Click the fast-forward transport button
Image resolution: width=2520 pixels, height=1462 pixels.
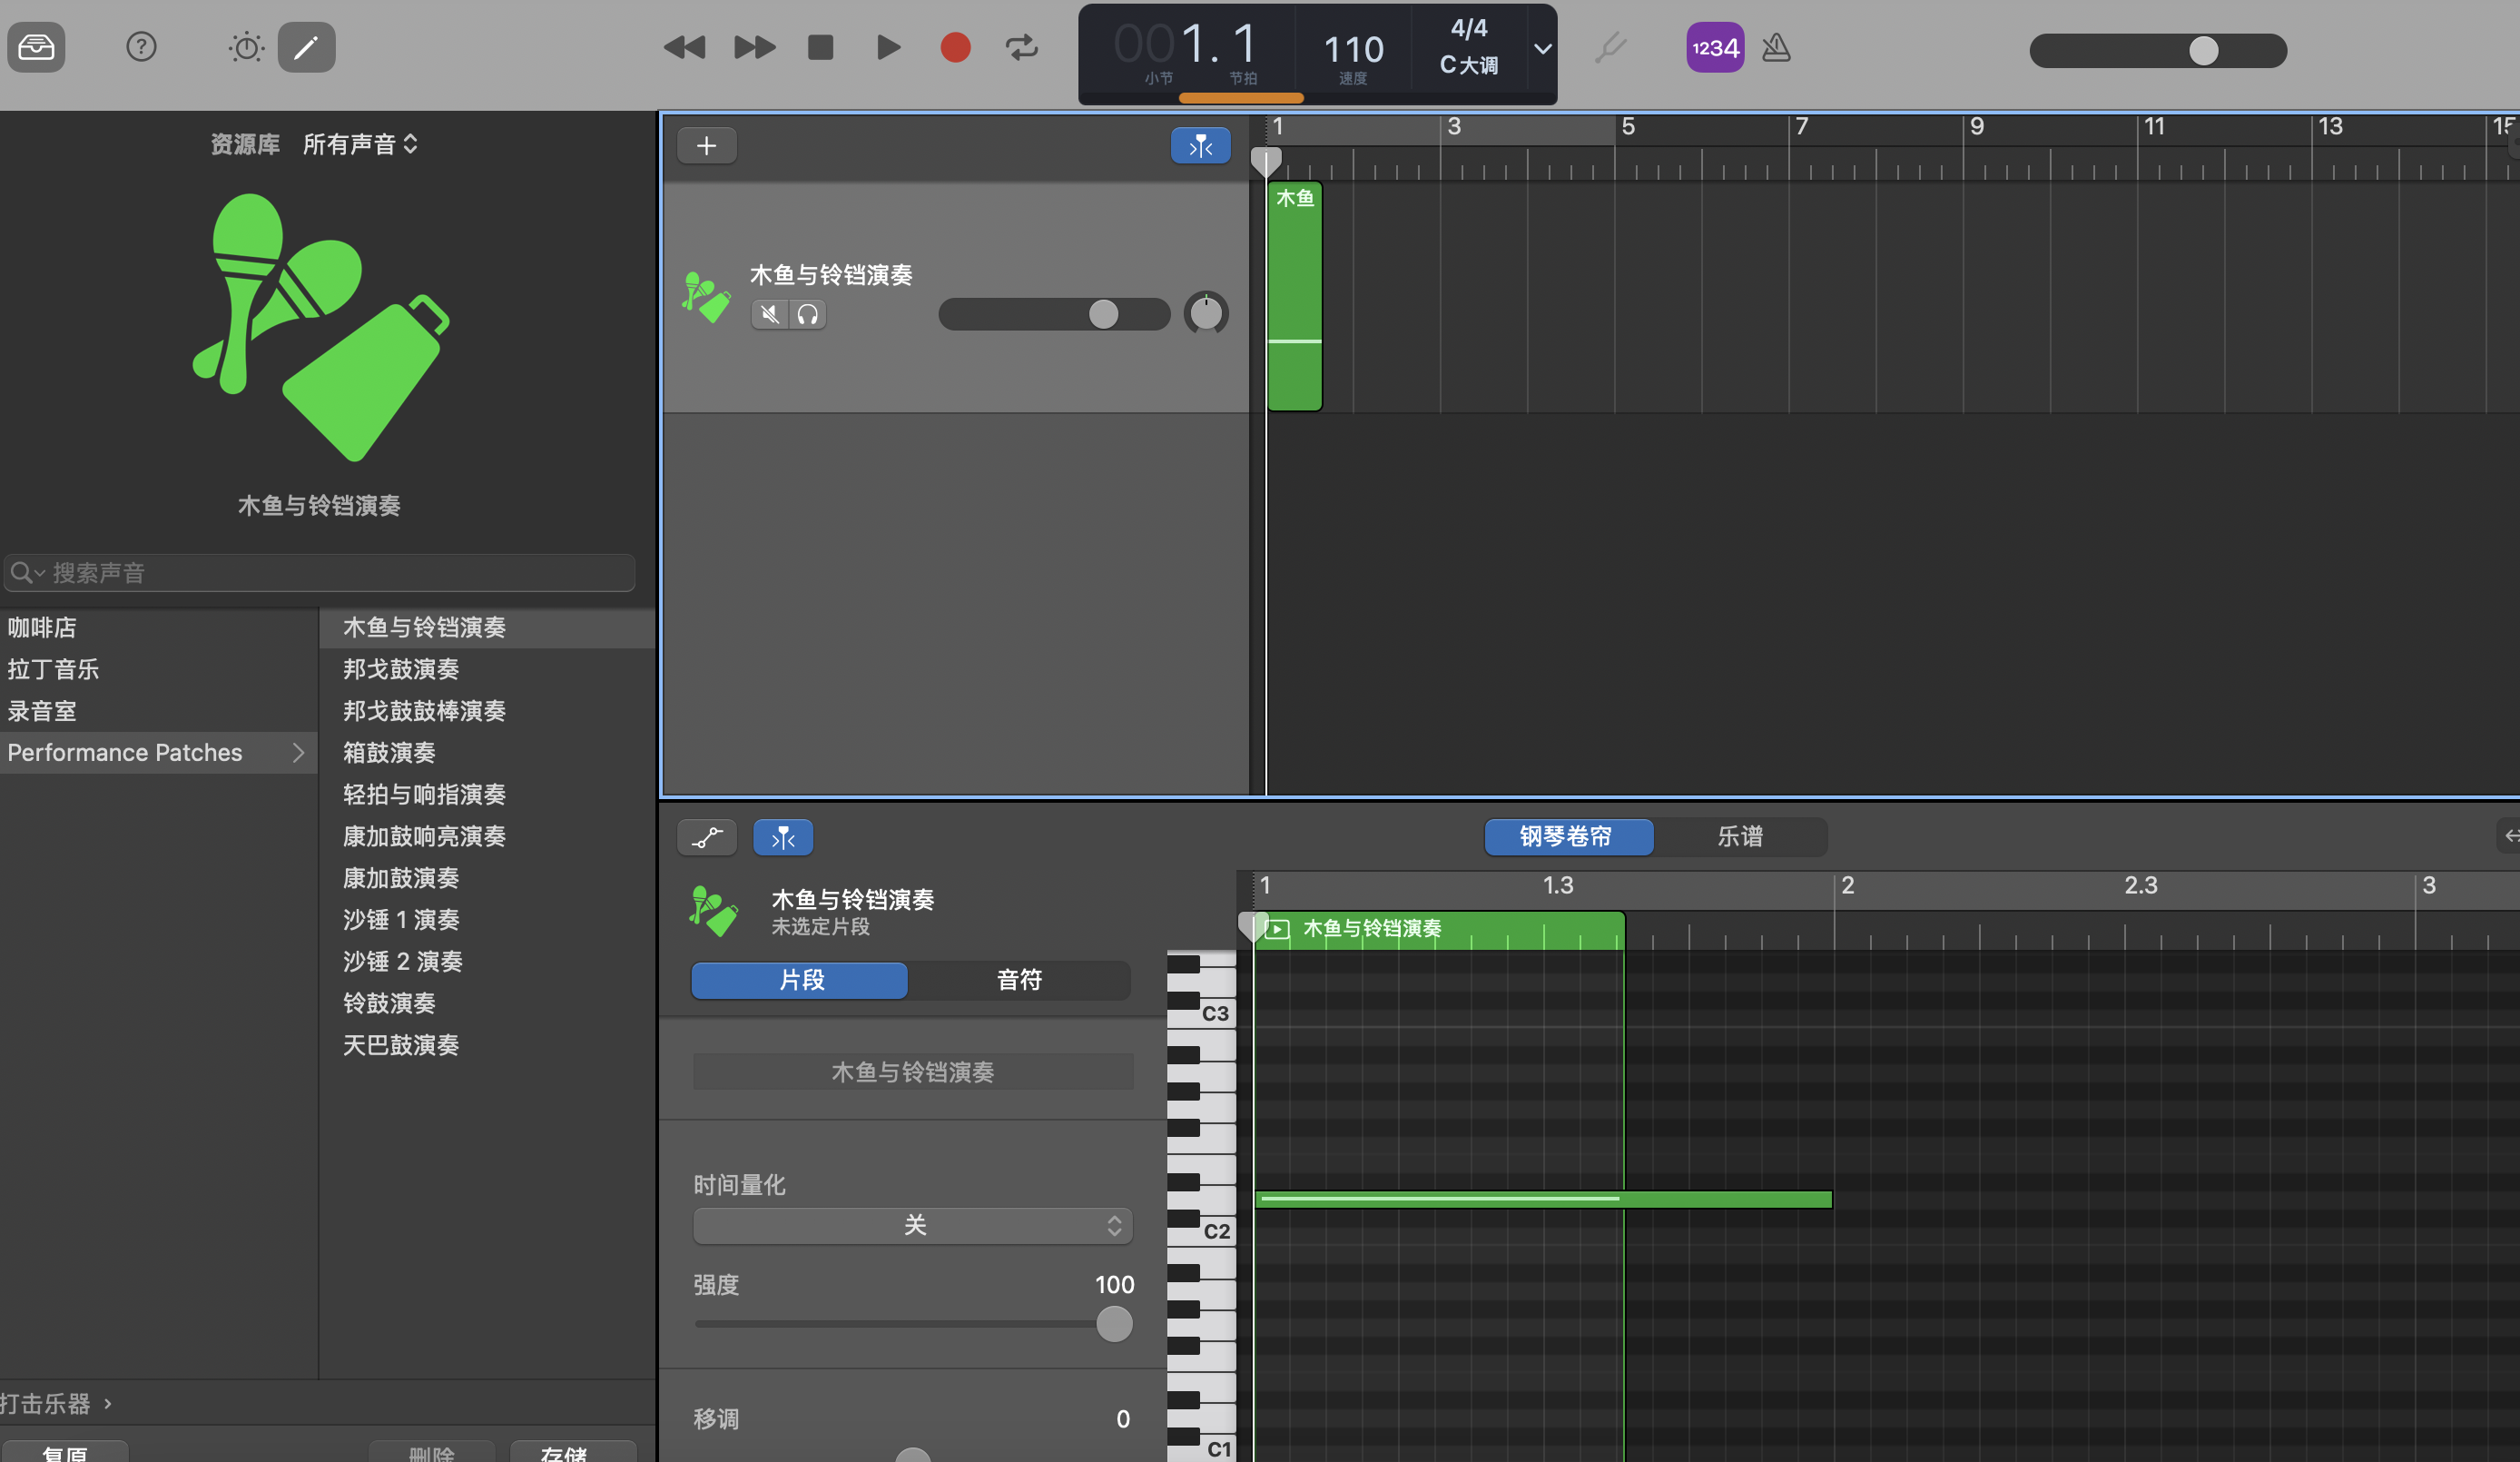click(x=754, y=47)
